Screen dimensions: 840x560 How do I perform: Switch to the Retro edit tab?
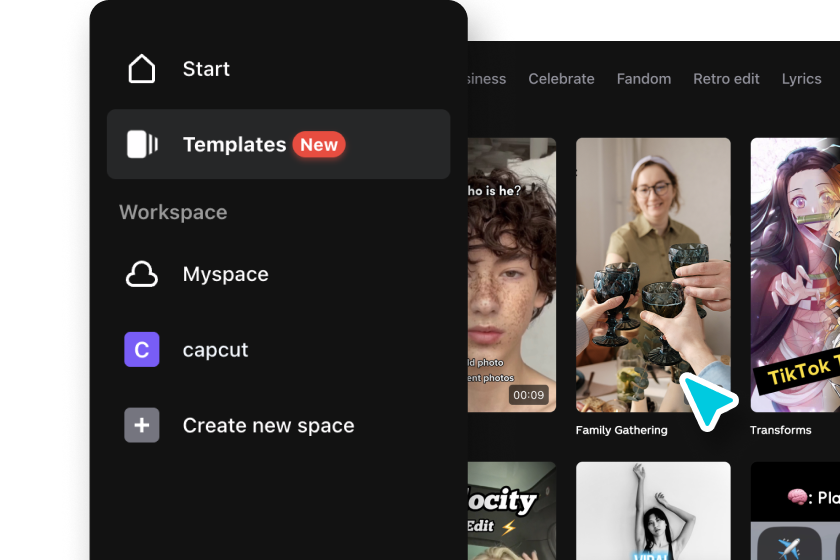(x=726, y=79)
